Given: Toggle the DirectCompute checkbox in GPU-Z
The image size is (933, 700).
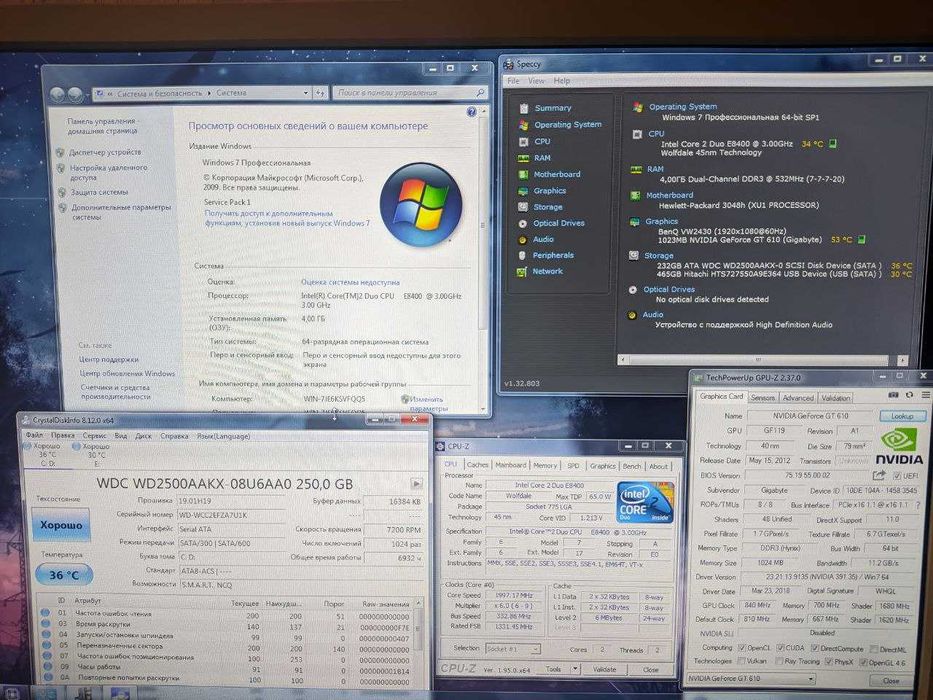Looking at the screenshot, I should click(x=815, y=648).
